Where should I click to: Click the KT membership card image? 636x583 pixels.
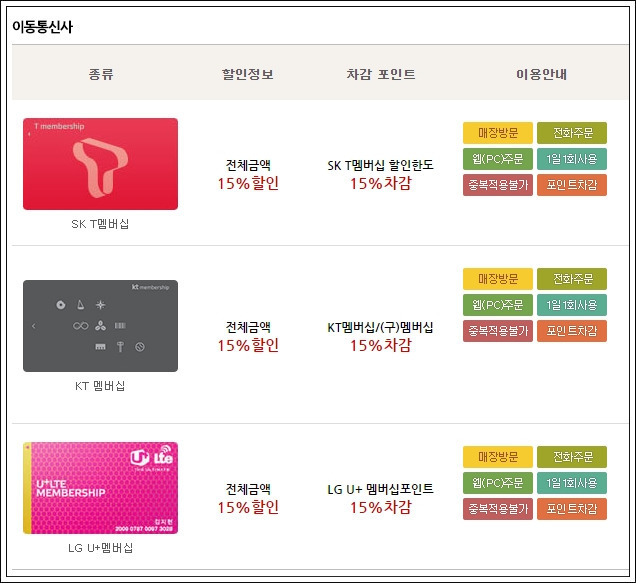100,326
